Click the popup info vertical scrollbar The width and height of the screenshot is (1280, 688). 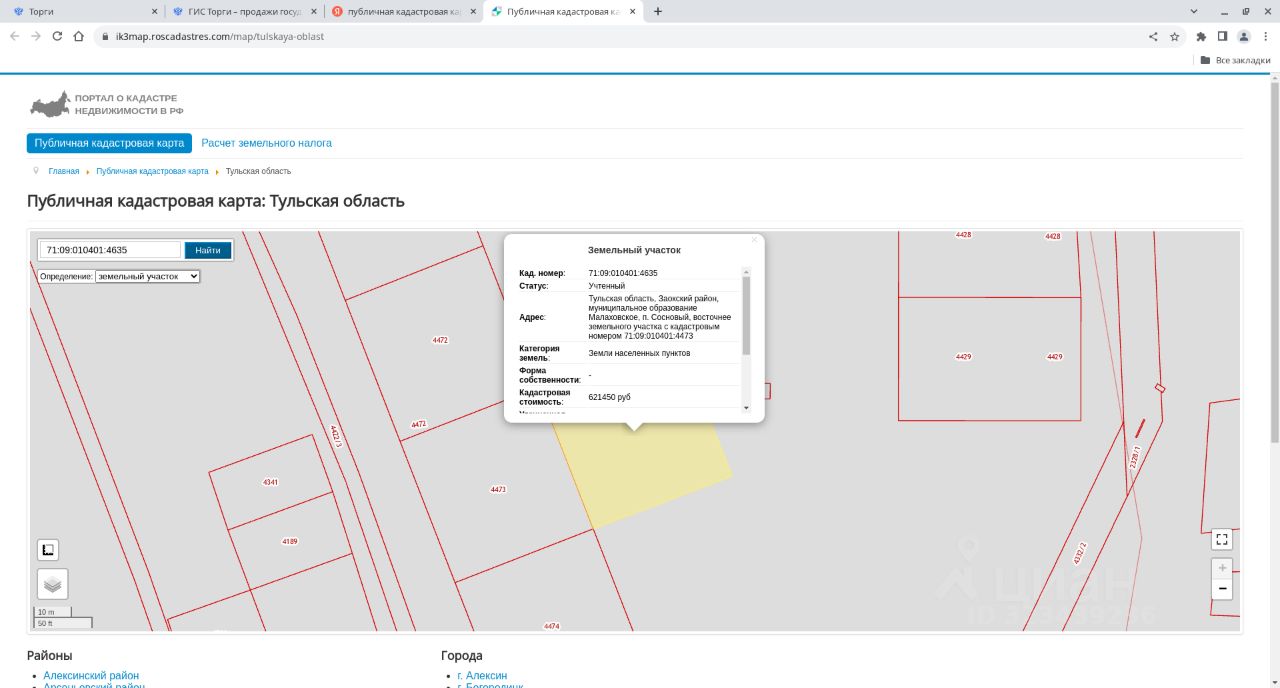[x=746, y=316]
